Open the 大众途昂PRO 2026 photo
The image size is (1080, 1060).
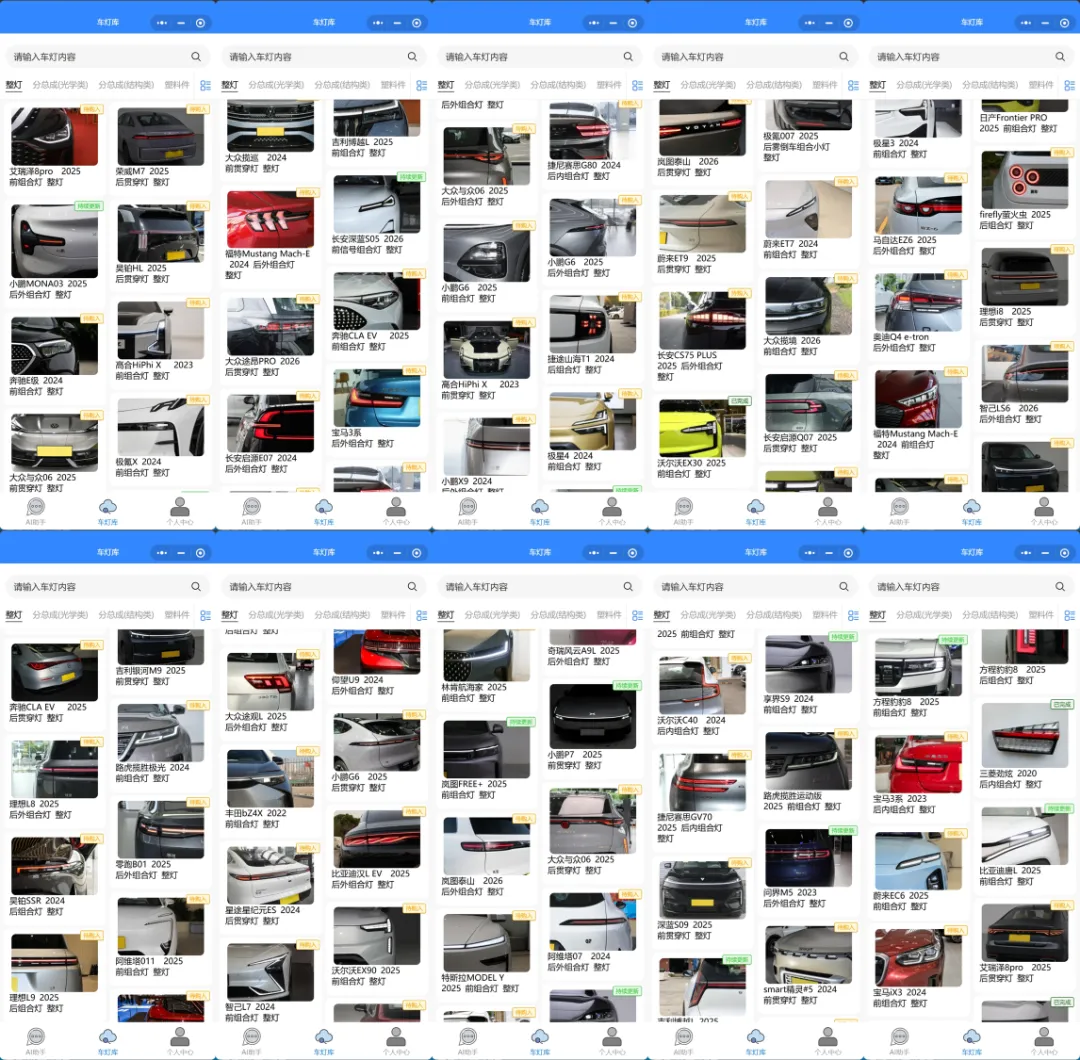tap(271, 326)
